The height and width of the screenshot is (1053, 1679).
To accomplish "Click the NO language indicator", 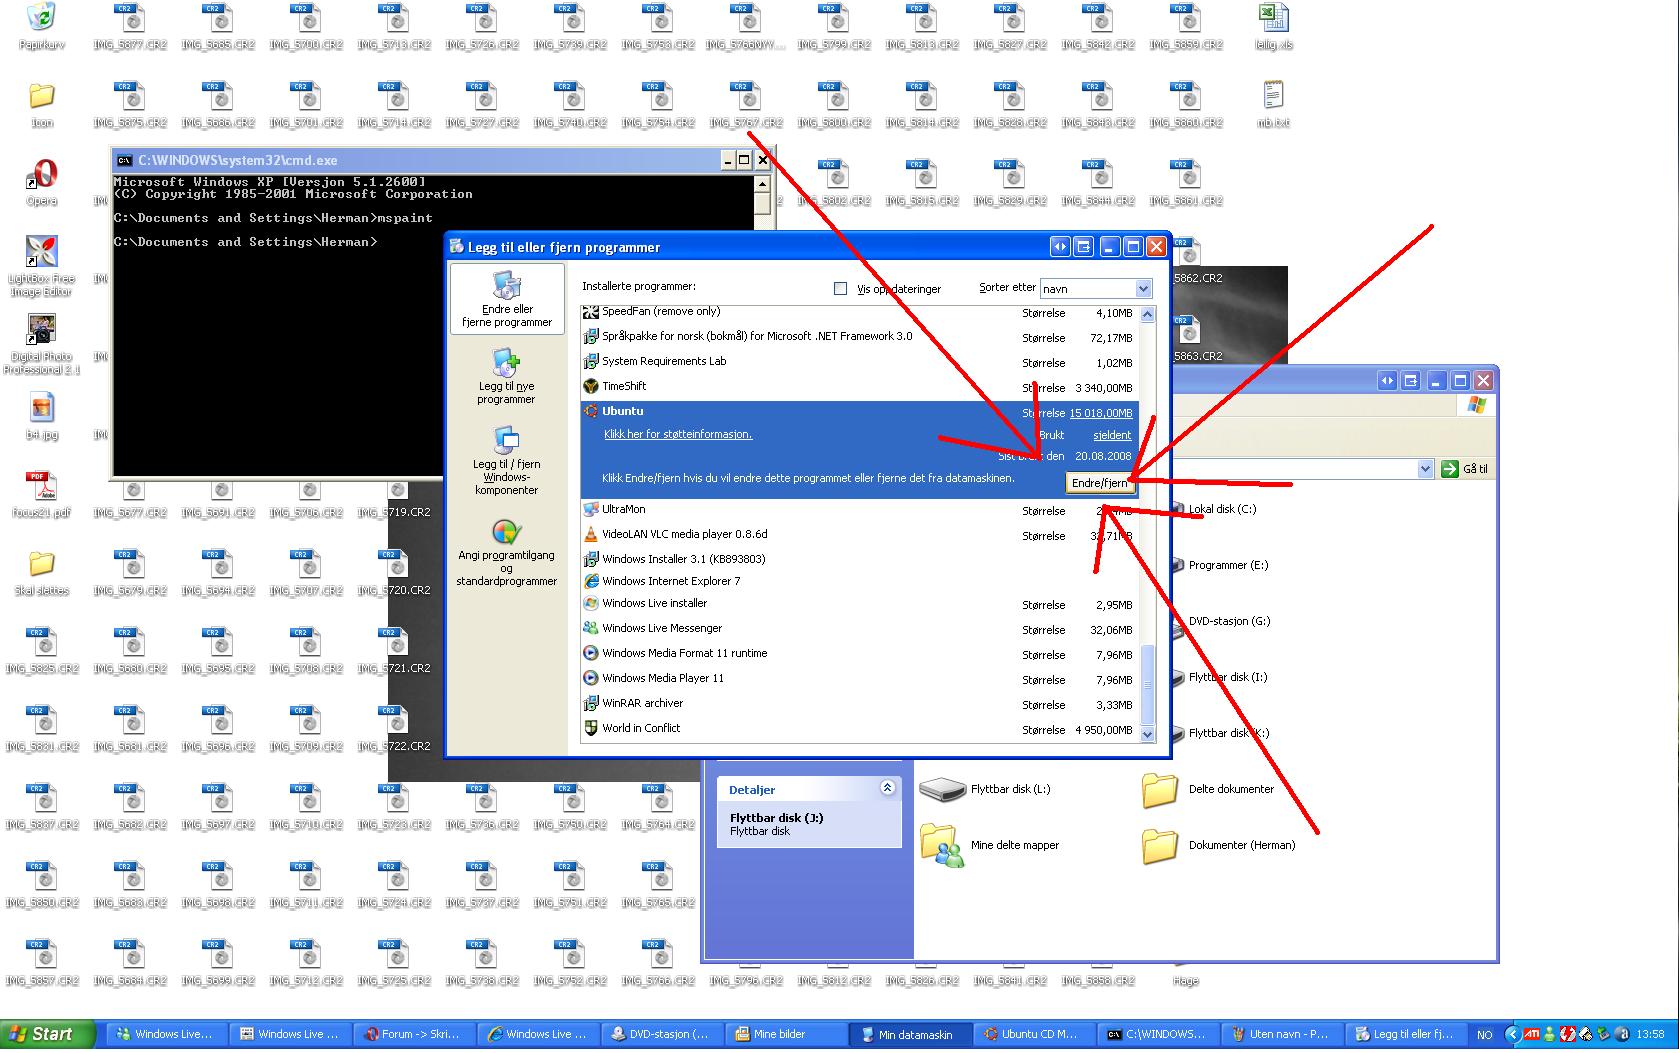I will [x=1484, y=1036].
